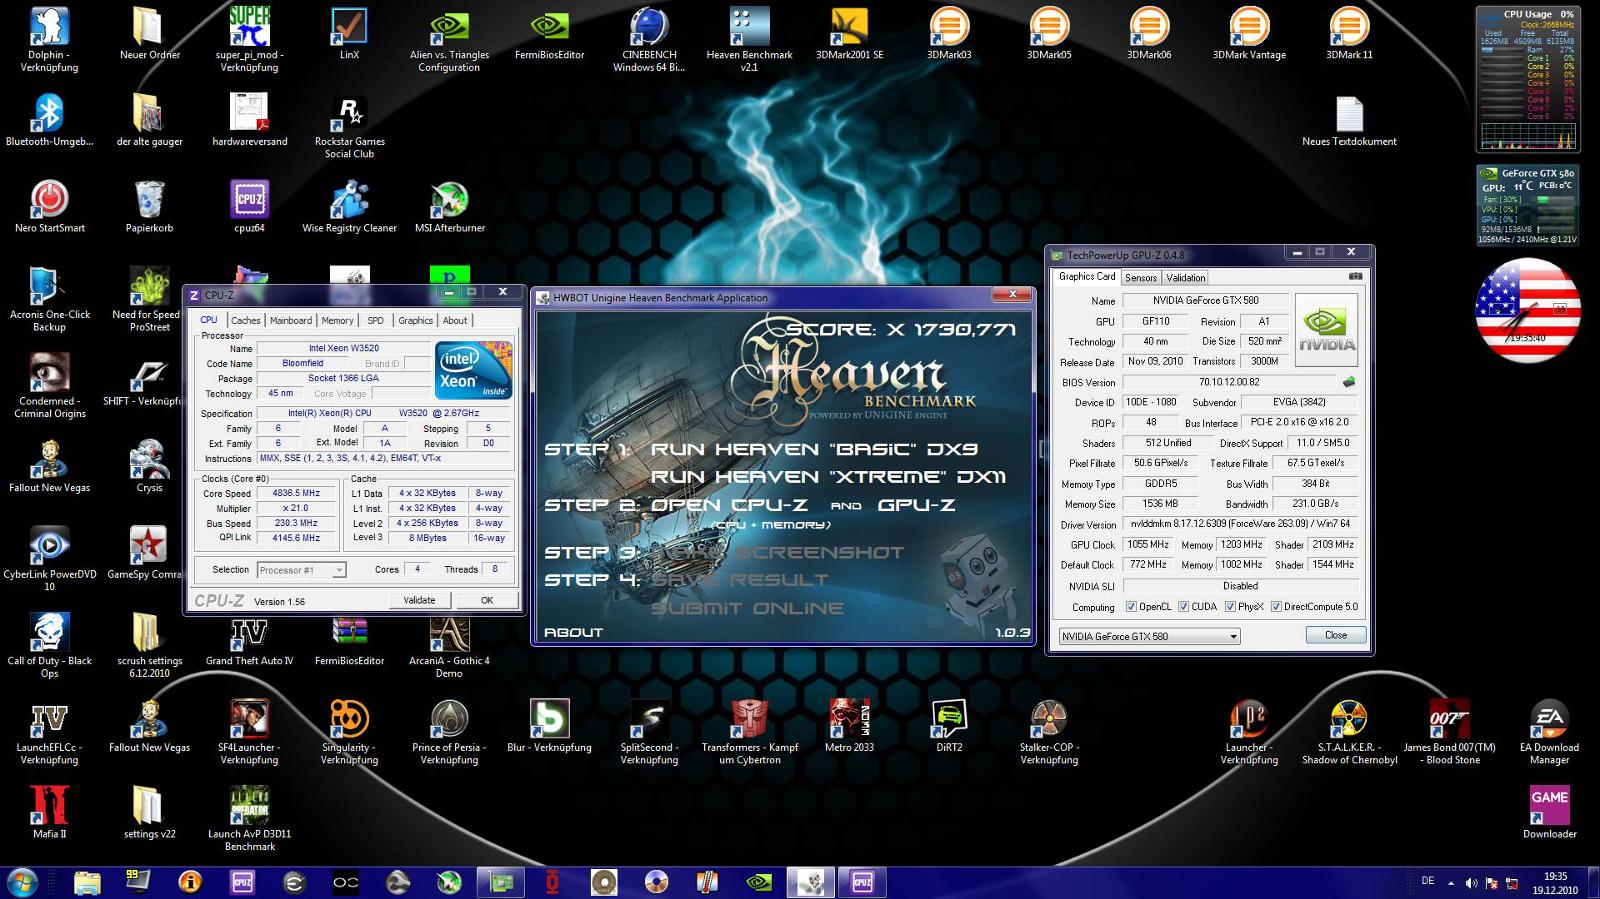Screen dimensions: 1600x899
Task: Select the SPD tab in CPU-Z
Action: [x=375, y=320]
